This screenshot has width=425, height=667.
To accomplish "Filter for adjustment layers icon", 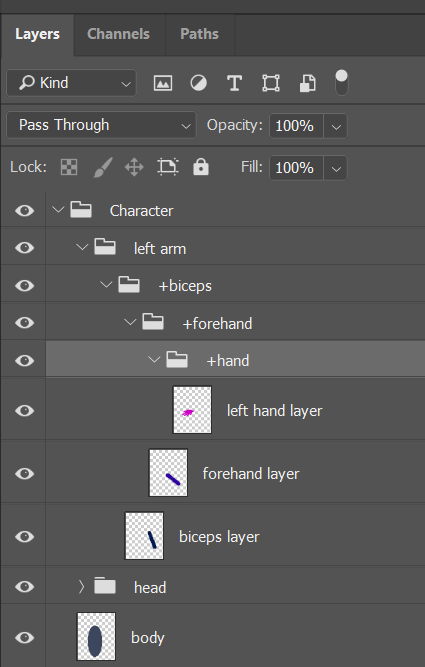I will click(198, 83).
